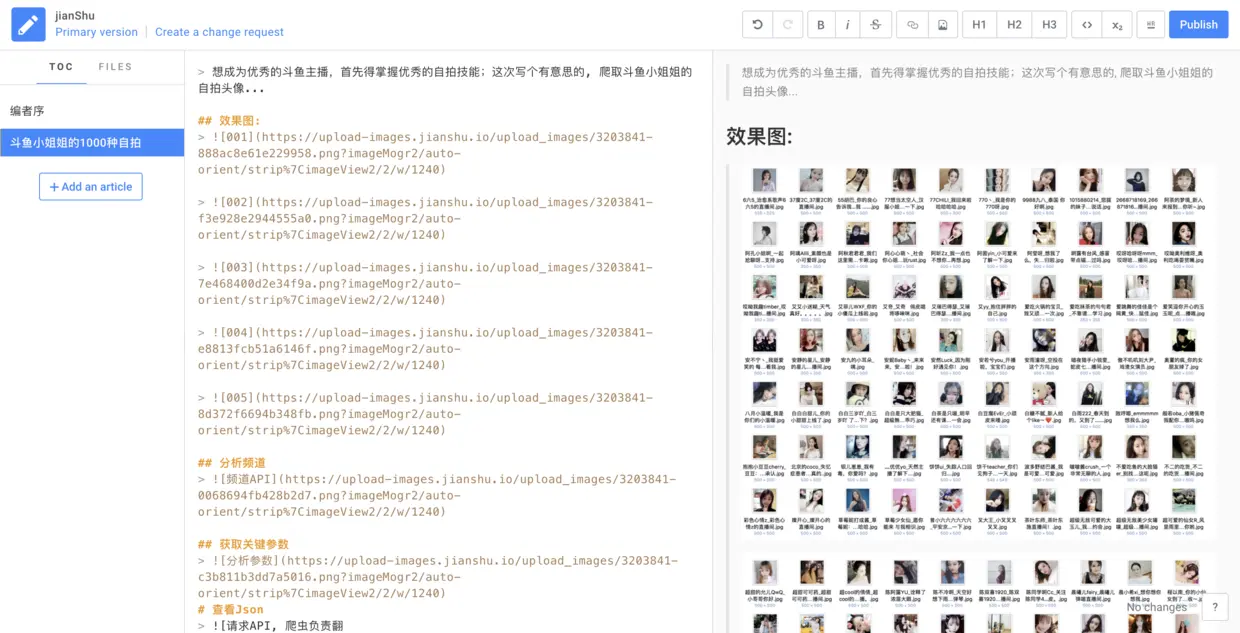Apply bold formatting
The width and height of the screenshot is (1240, 633).
[821, 25]
